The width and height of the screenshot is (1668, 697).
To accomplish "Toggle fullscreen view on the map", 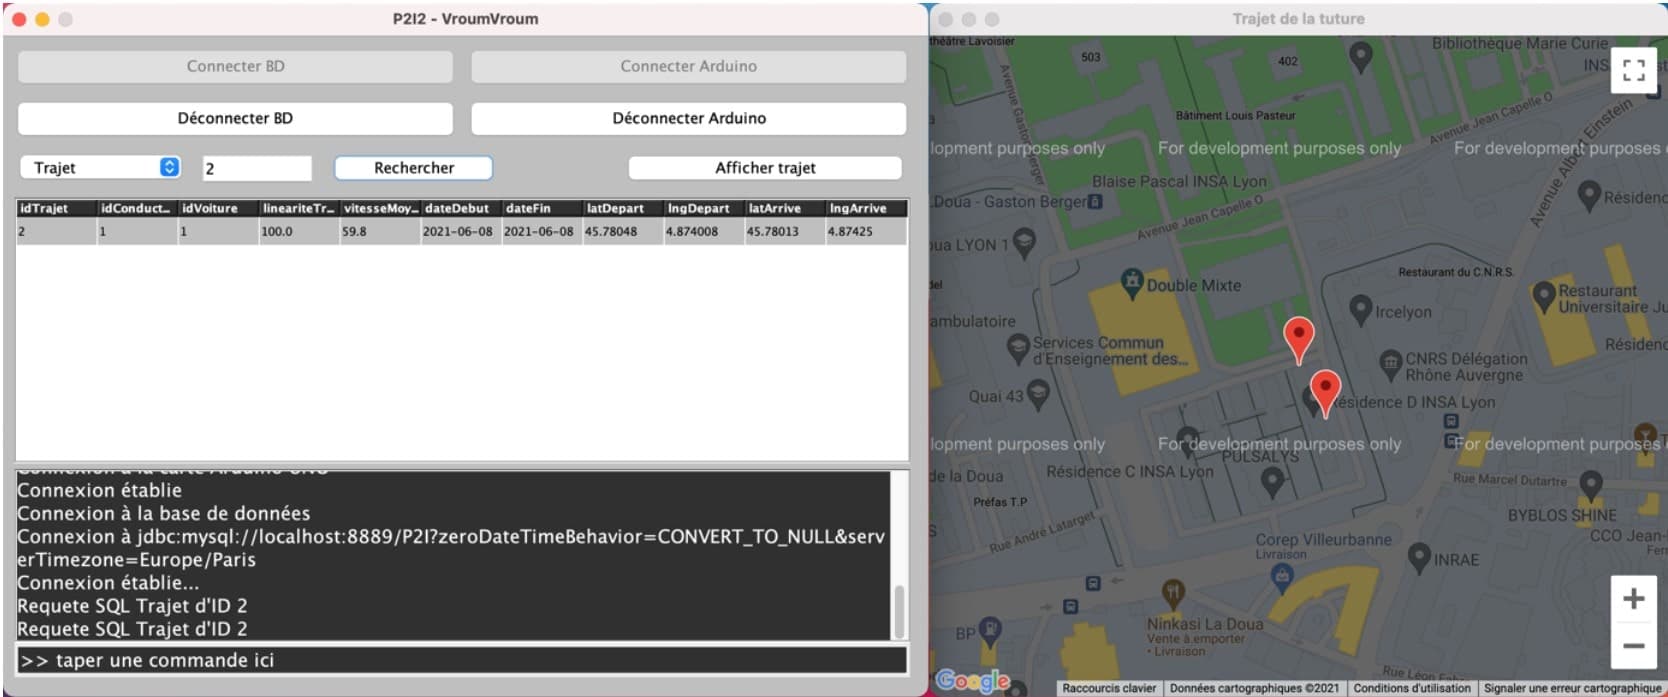I will point(1633,69).
